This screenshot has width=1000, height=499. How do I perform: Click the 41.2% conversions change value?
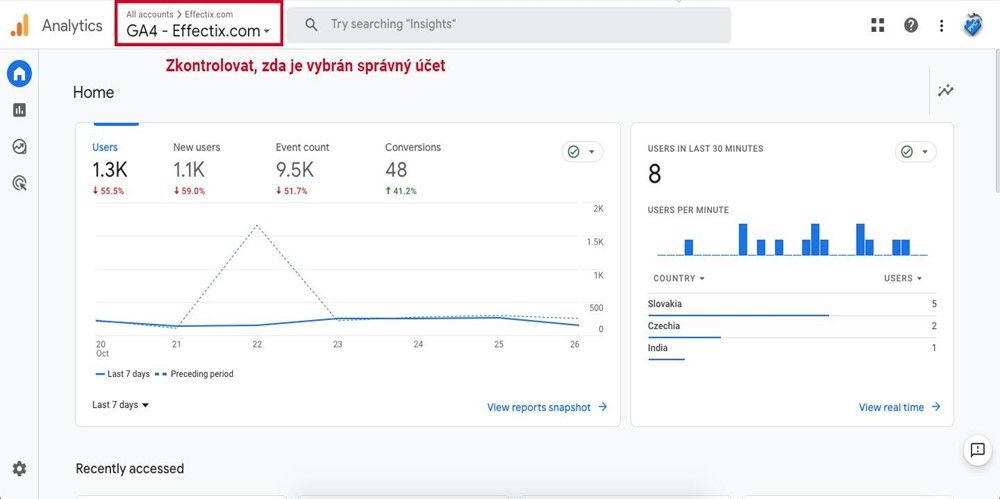pyautogui.click(x=401, y=191)
